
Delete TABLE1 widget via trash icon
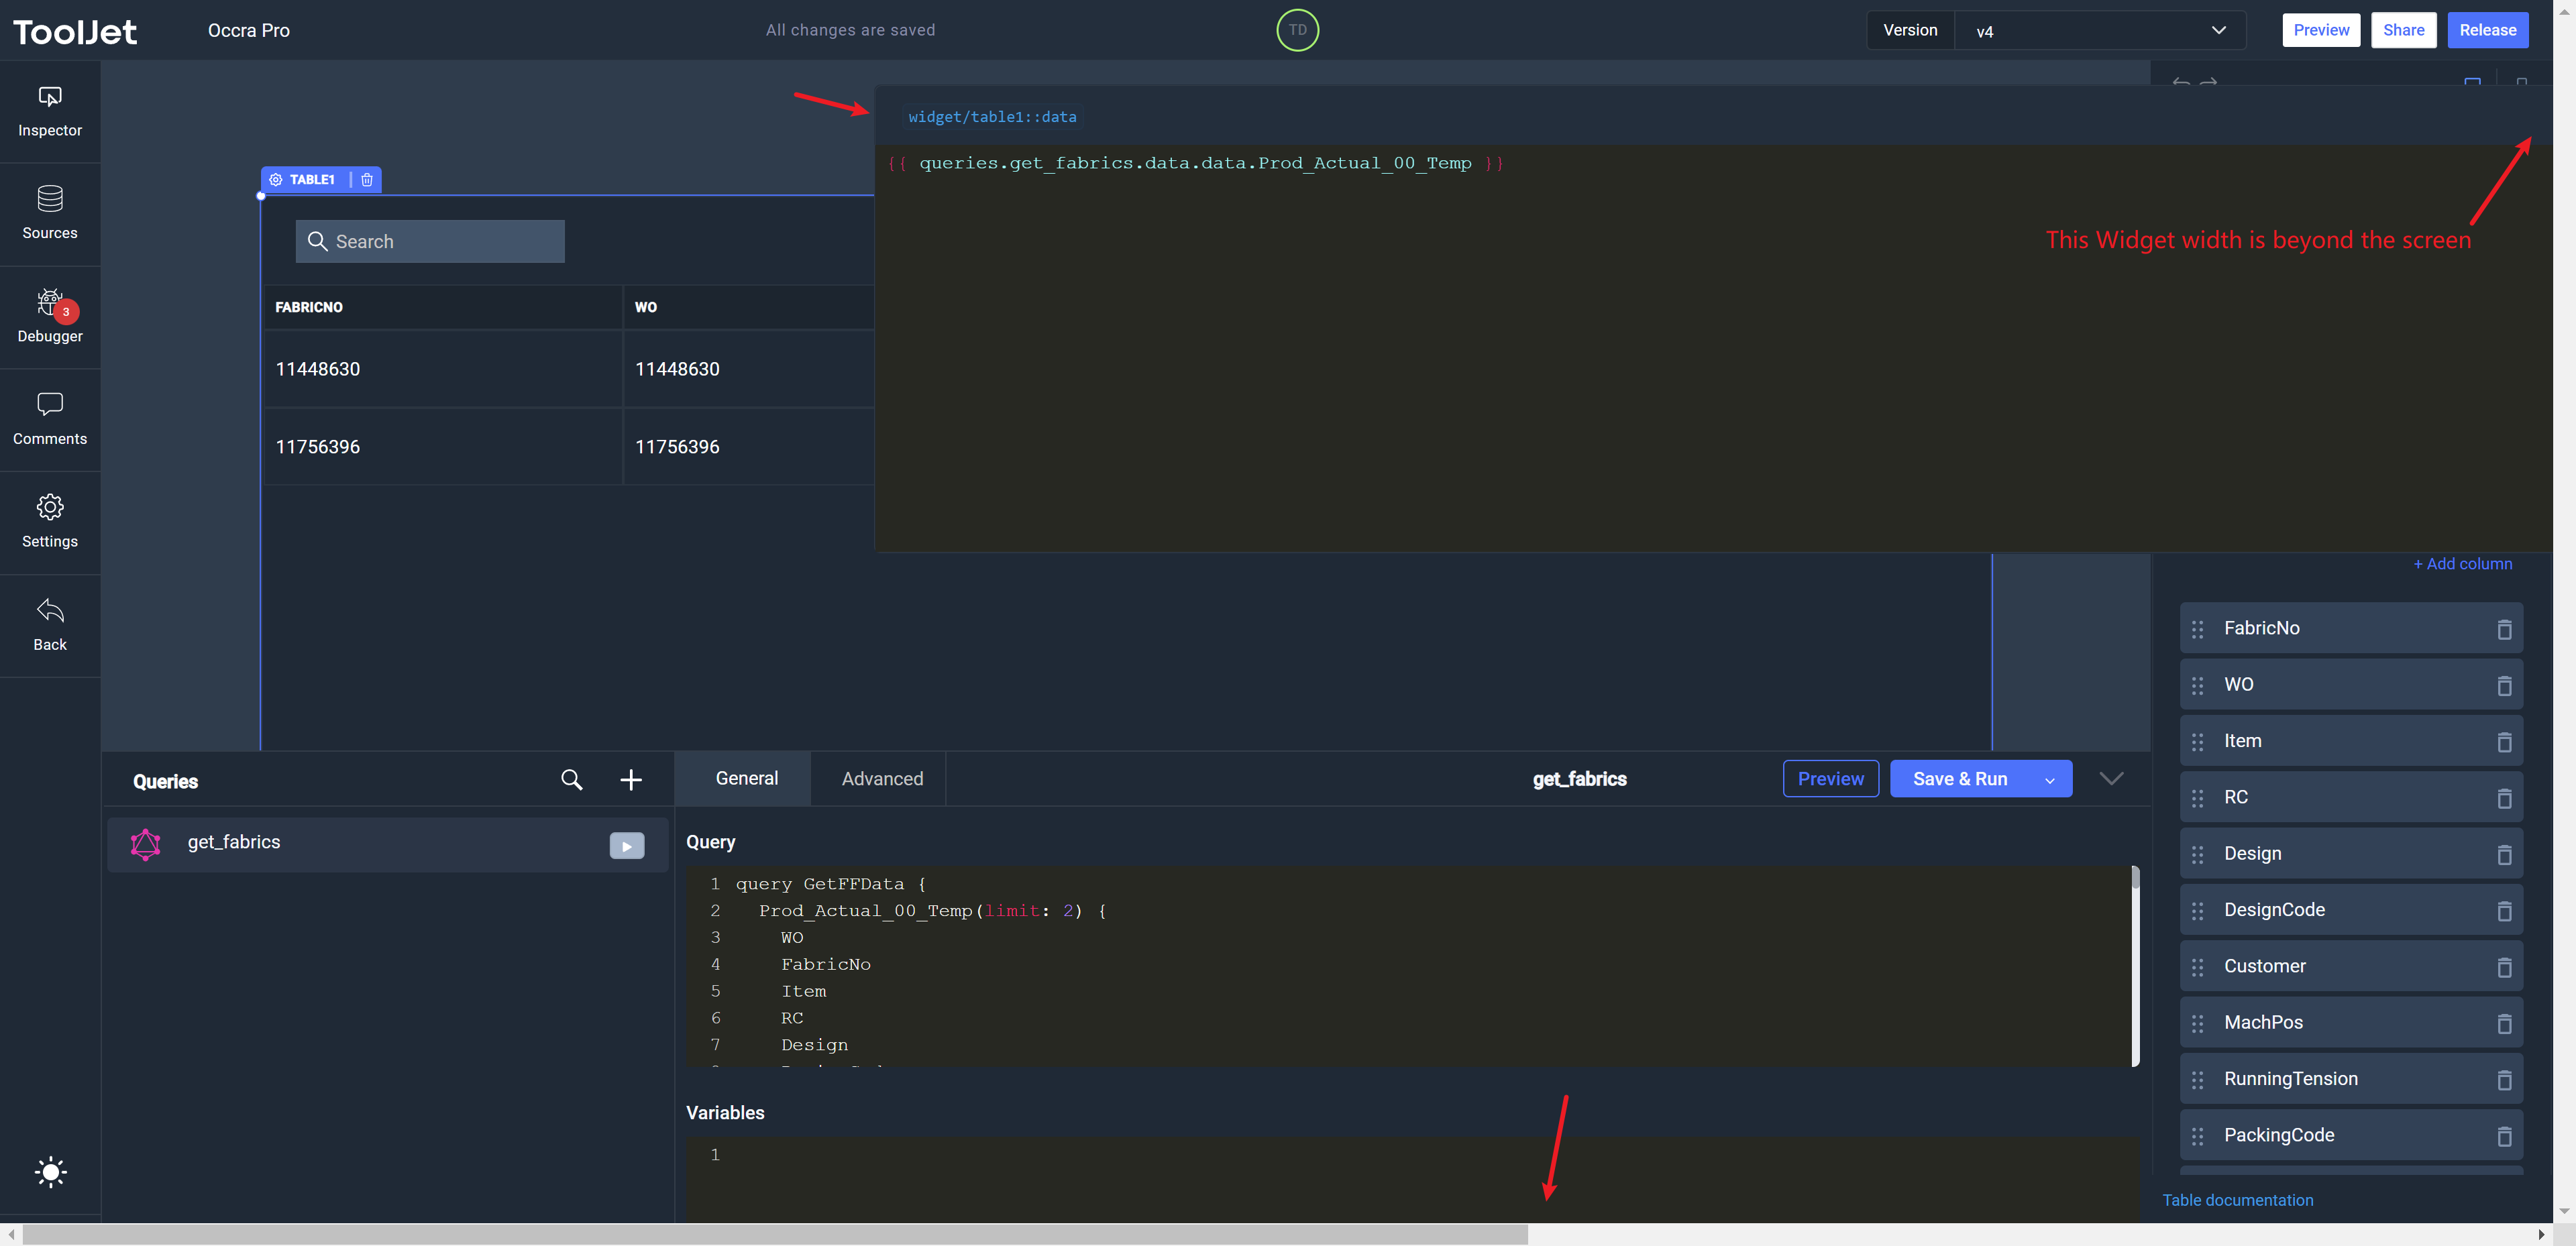pyautogui.click(x=367, y=180)
